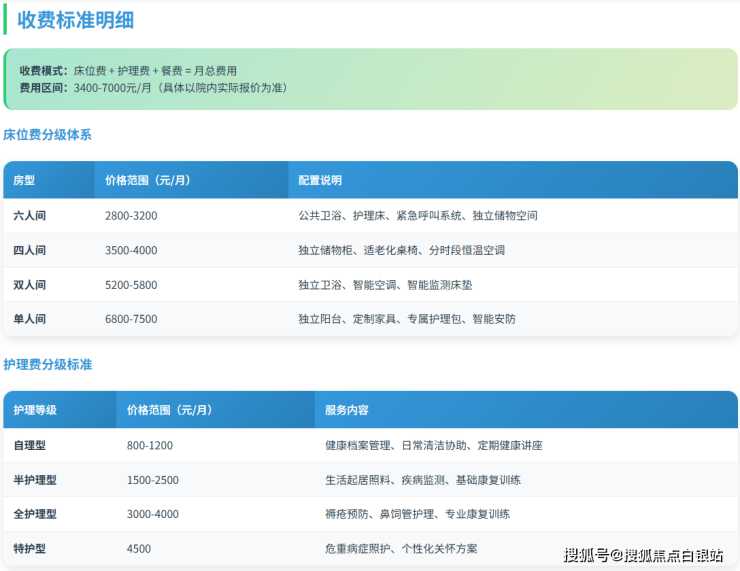
Task: Click the 6800-7500 price cell
Action: [131, 319]
